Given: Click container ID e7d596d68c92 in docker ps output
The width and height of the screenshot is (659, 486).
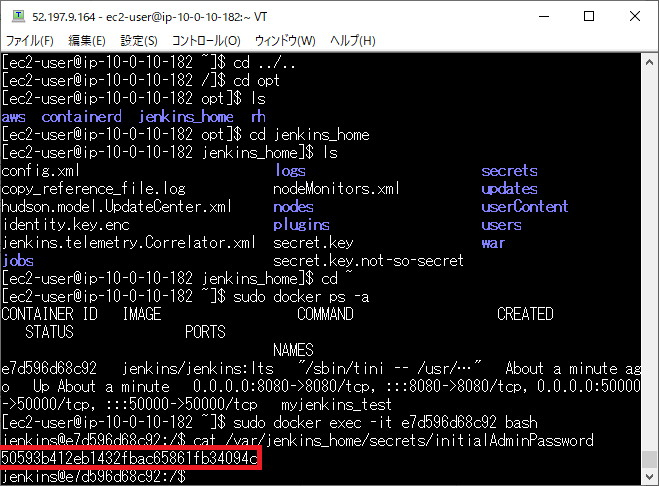Looking at the screenshot, I should [49, 368].
